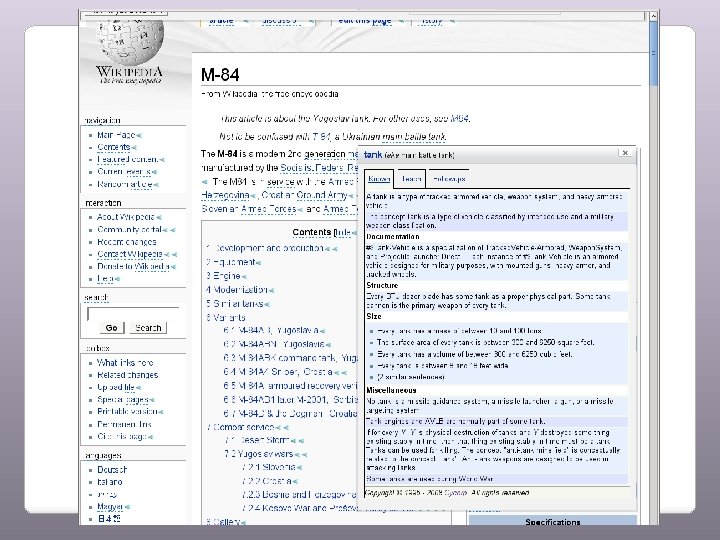
Task: Expand the '(2 similar sentences)' entry
Action: (411, 377)
